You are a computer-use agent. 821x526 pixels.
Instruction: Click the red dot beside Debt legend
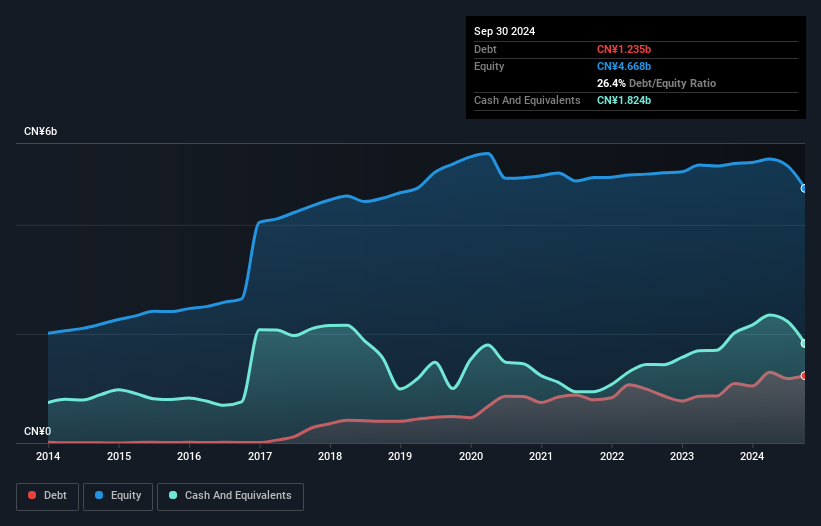pyautogui.click(x=31, y=496)
